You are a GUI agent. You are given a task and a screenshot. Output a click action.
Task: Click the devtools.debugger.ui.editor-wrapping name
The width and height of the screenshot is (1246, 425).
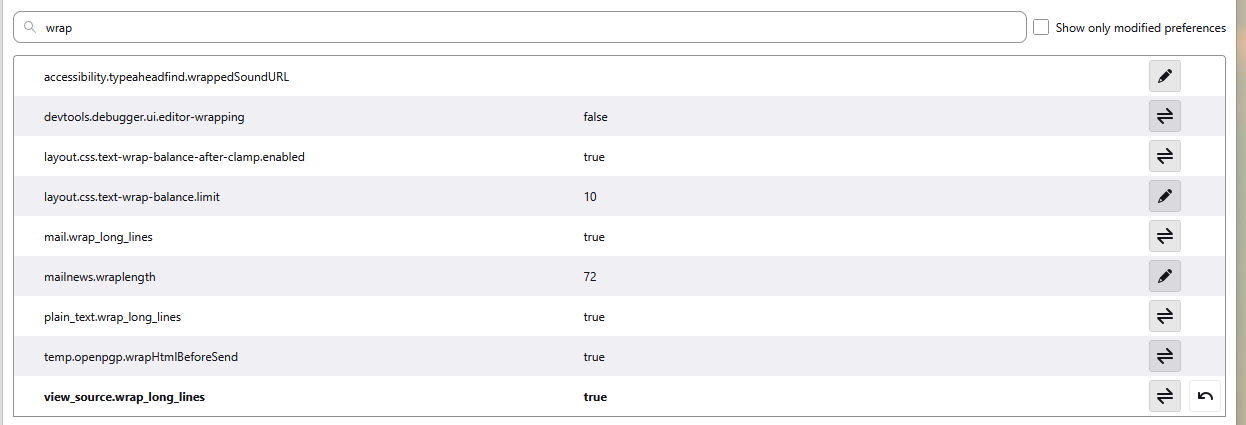click(144, 117)
